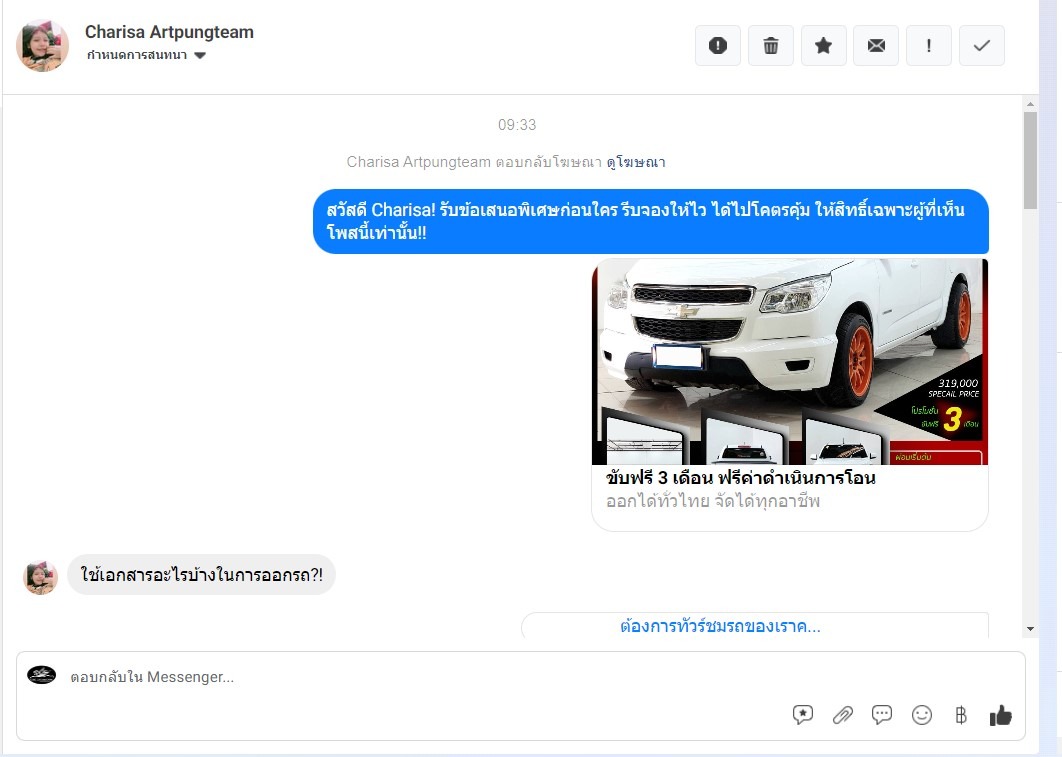Click the page avatar beside reply box
Image resolution: width=1062 pixels, height=757 pixels.
[41, 675]
